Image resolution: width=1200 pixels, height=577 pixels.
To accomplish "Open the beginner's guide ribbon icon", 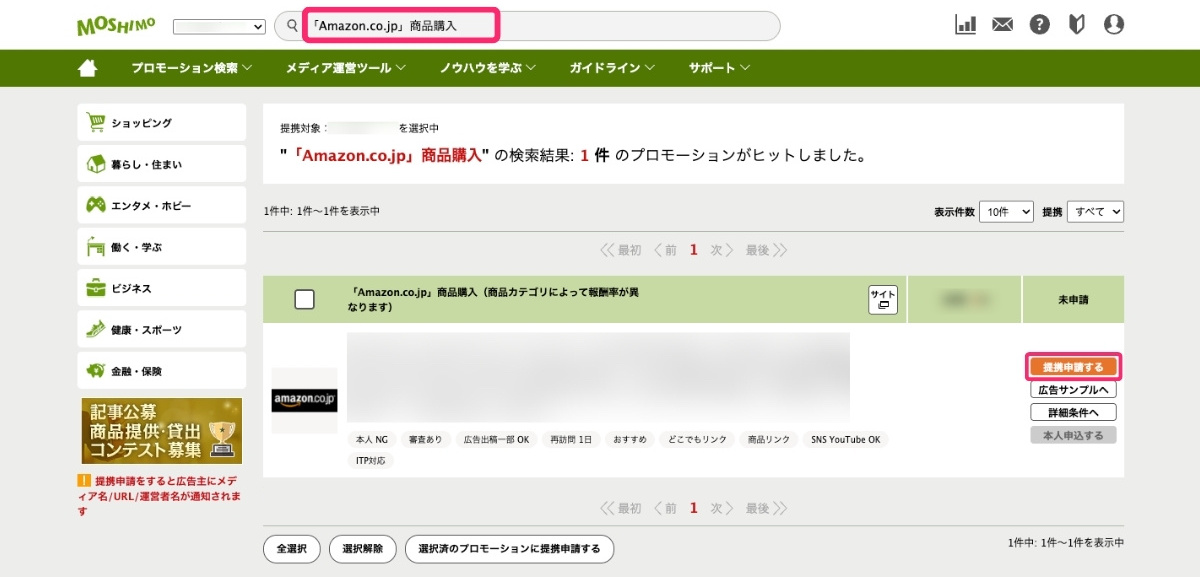I will [x=1076, y=24].
